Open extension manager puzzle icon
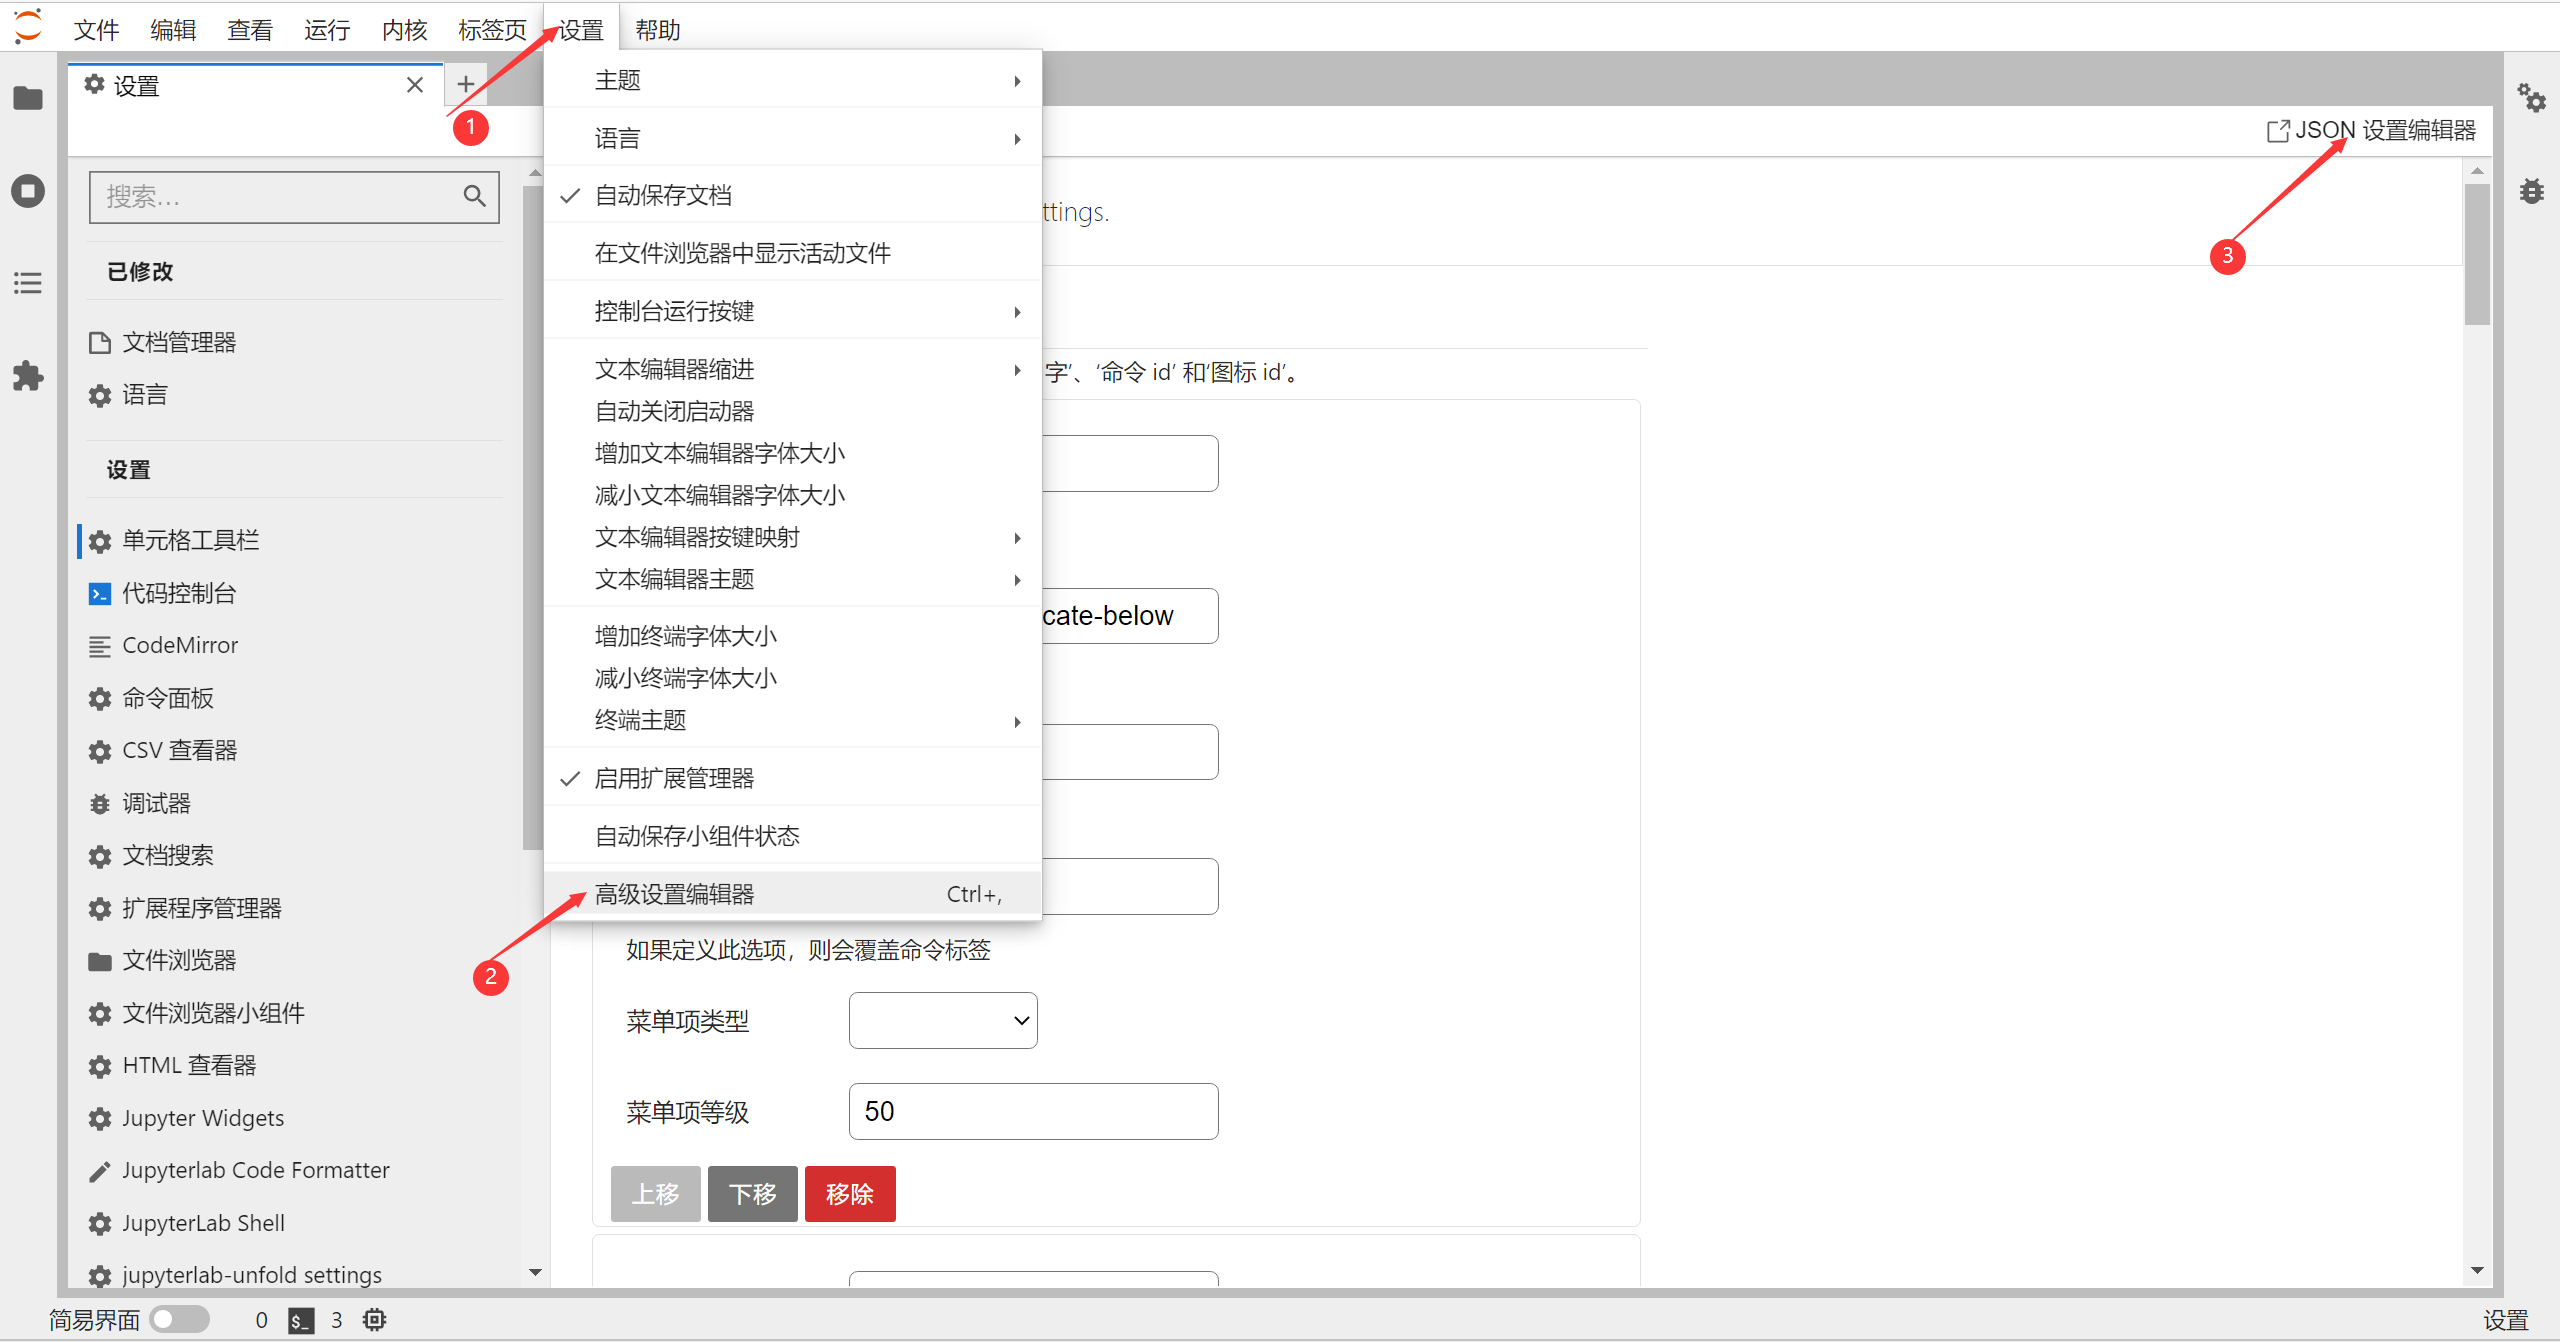 (x=28, y=376)
